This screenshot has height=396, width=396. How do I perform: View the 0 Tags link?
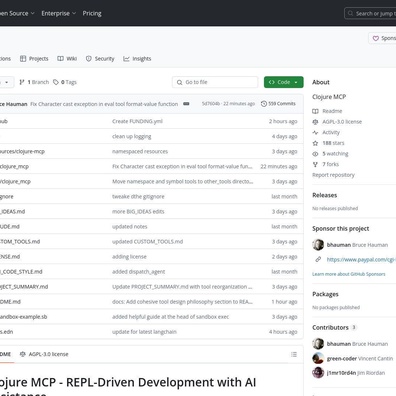click(65, 82)
